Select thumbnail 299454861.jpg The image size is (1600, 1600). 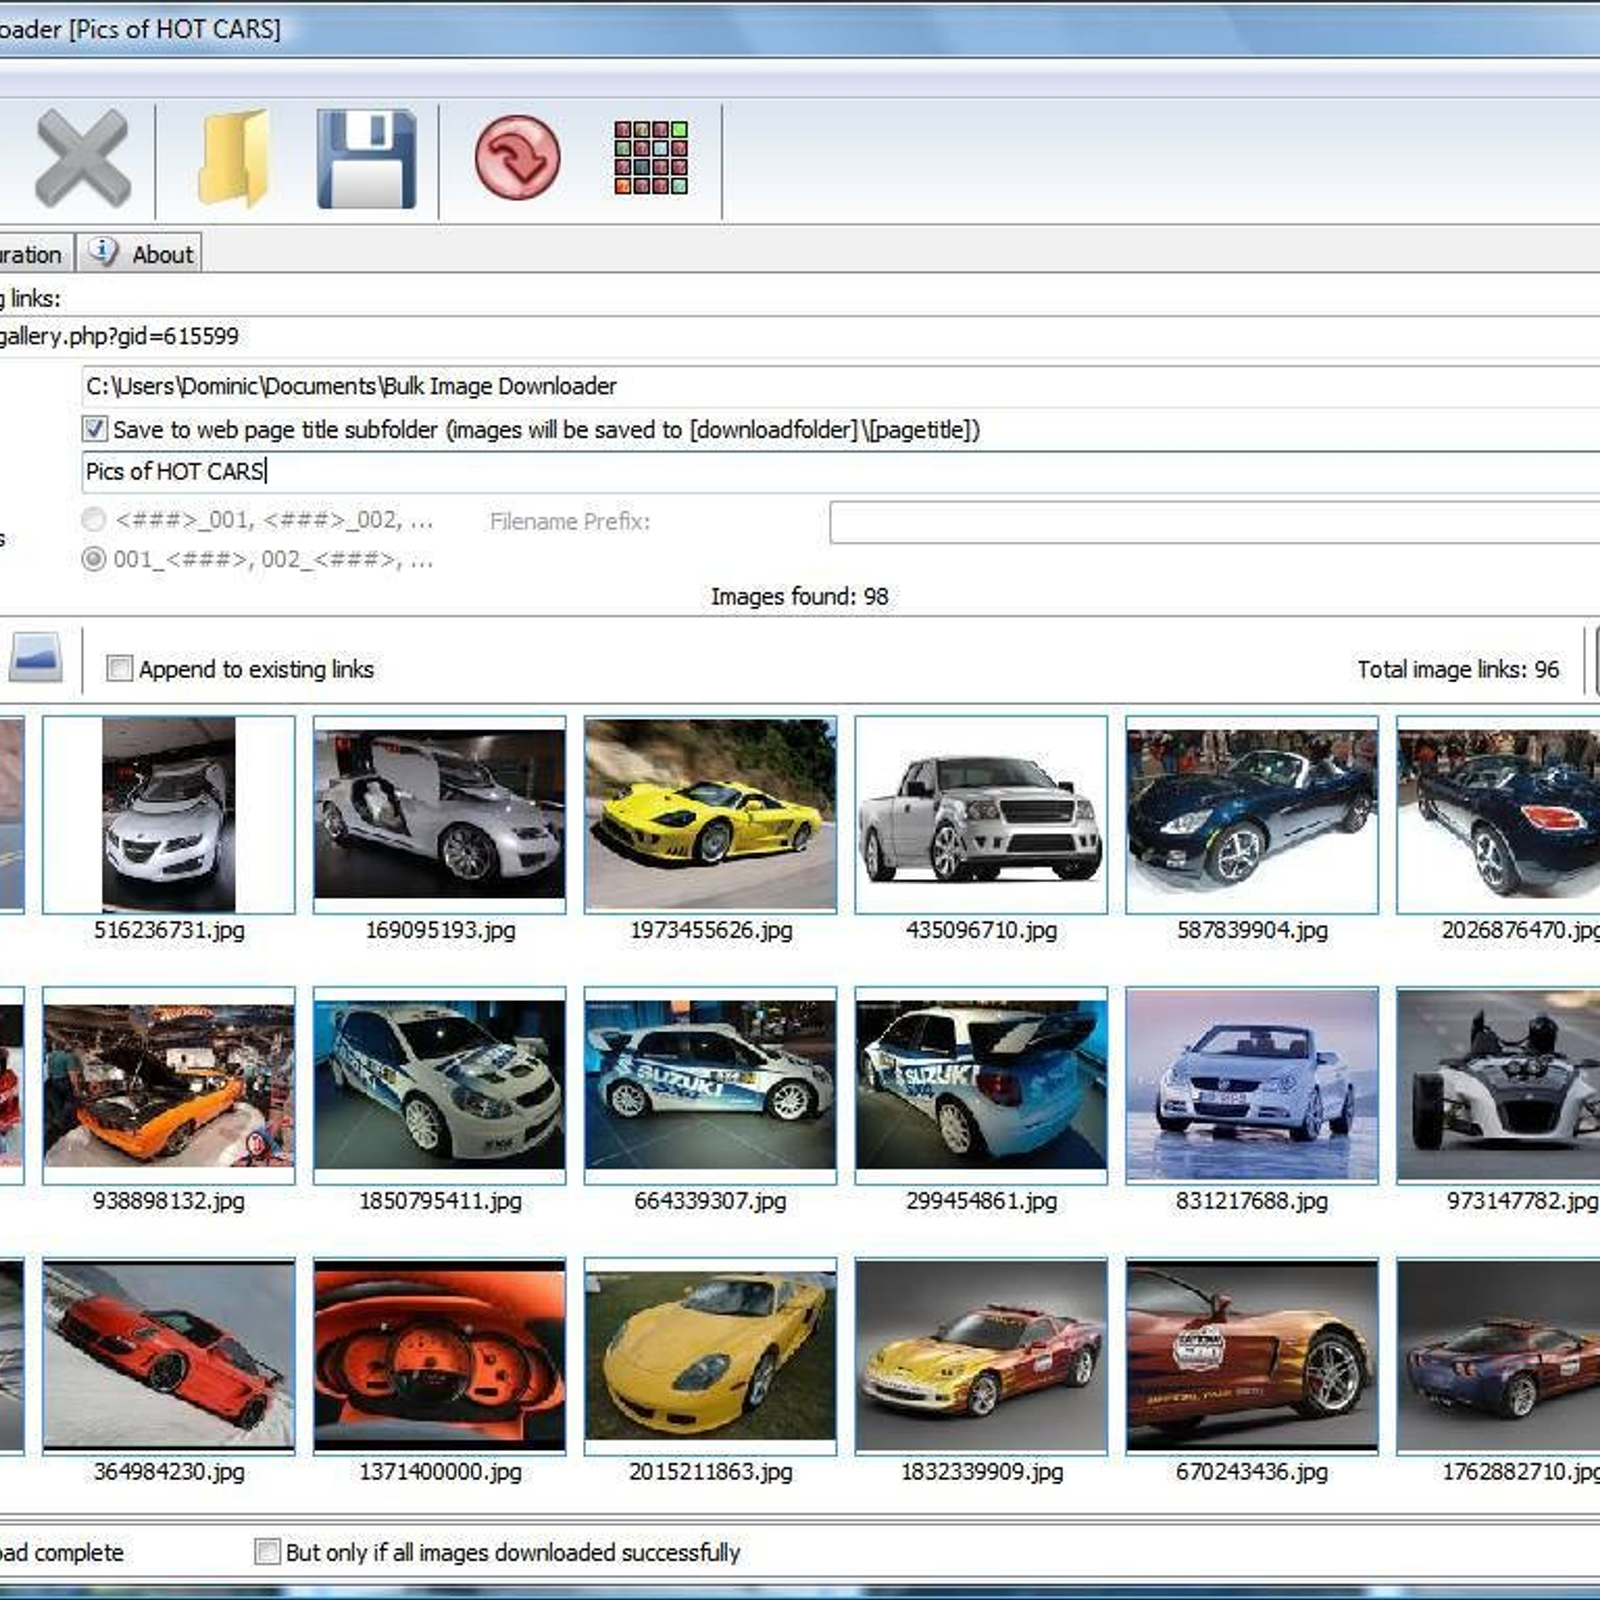[981, 1085]
